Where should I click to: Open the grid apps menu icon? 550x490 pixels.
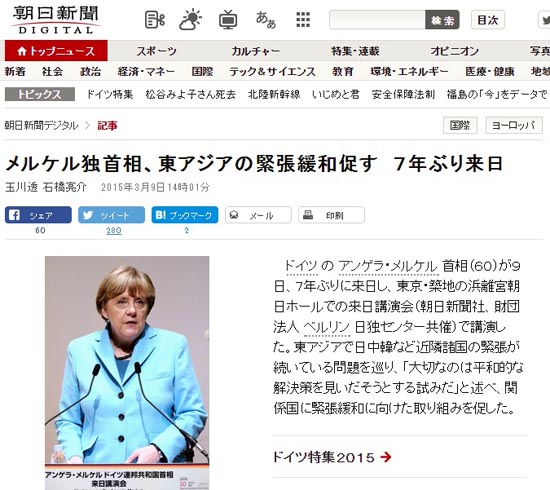click(303, 20)
